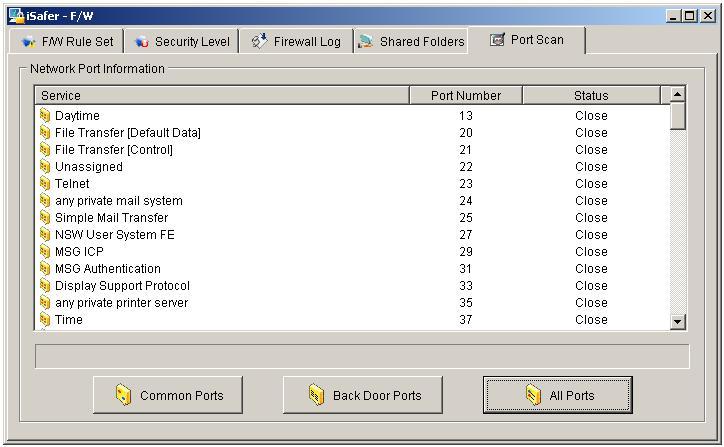Screen dimensions: 724x447
Task: Select the Port Scan tab
Action: click(x=527, y=40)
